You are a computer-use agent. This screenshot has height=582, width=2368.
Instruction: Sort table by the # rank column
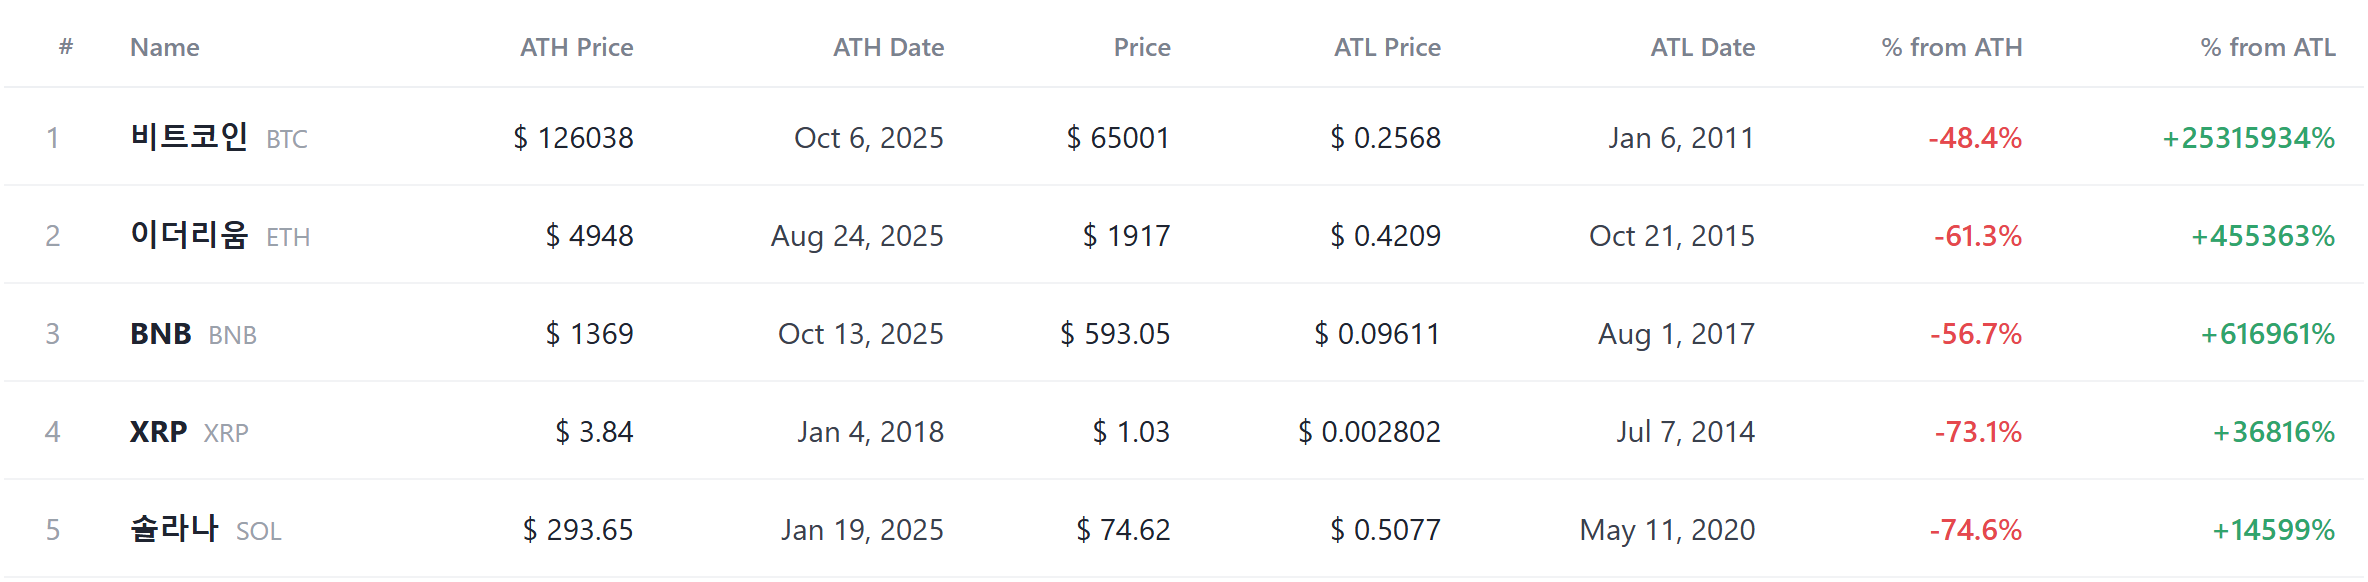(x=66, y=47)
